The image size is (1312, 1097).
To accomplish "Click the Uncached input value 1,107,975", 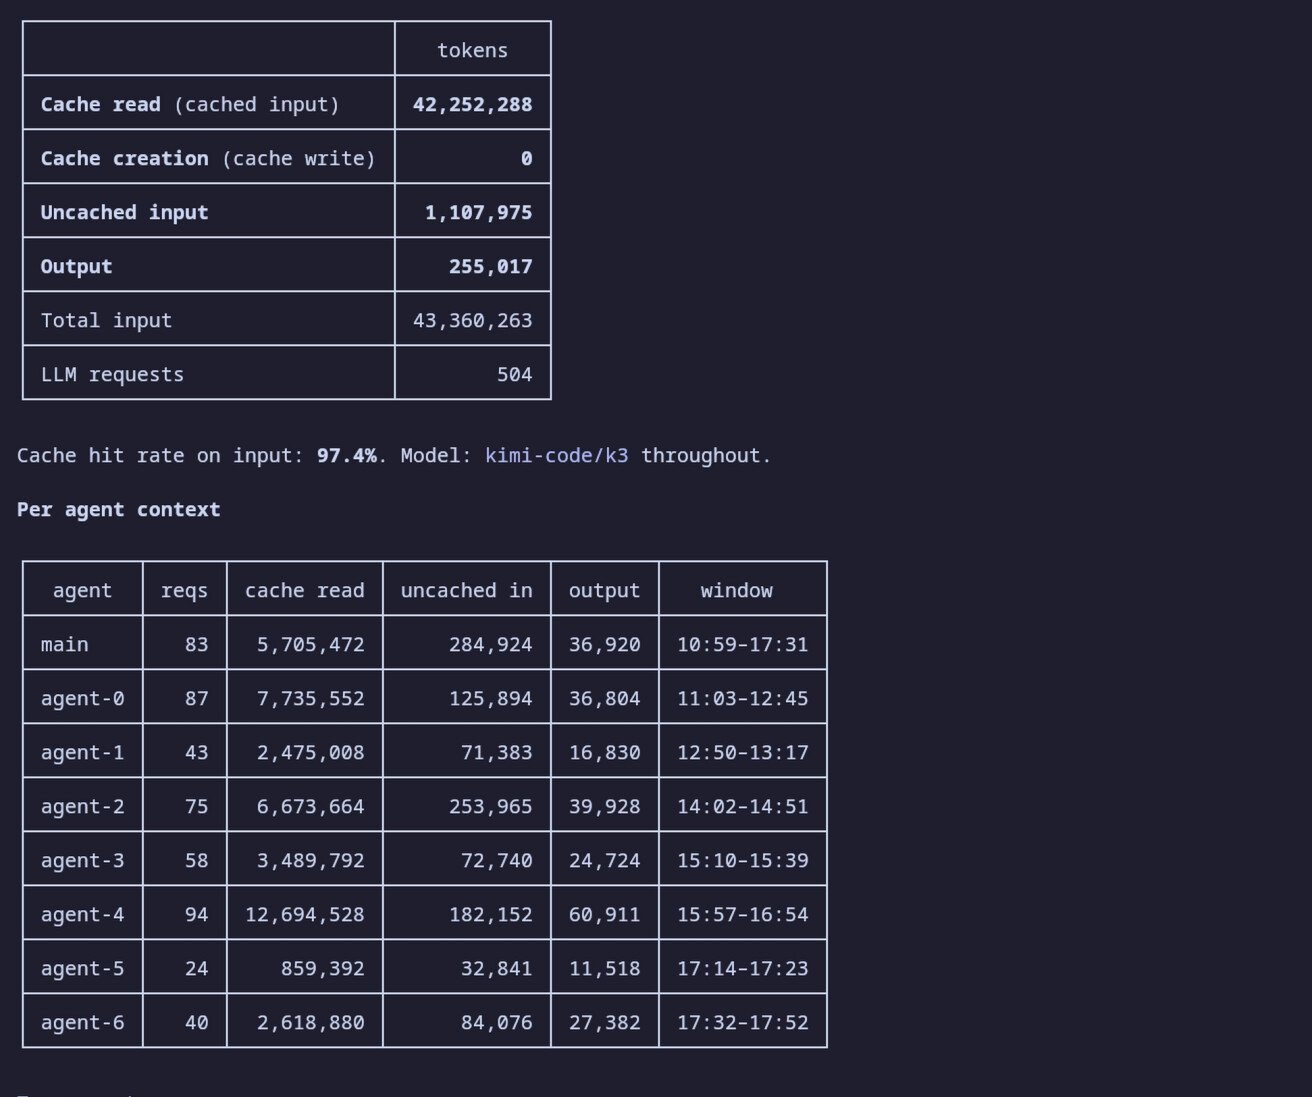I will point(478,212).
